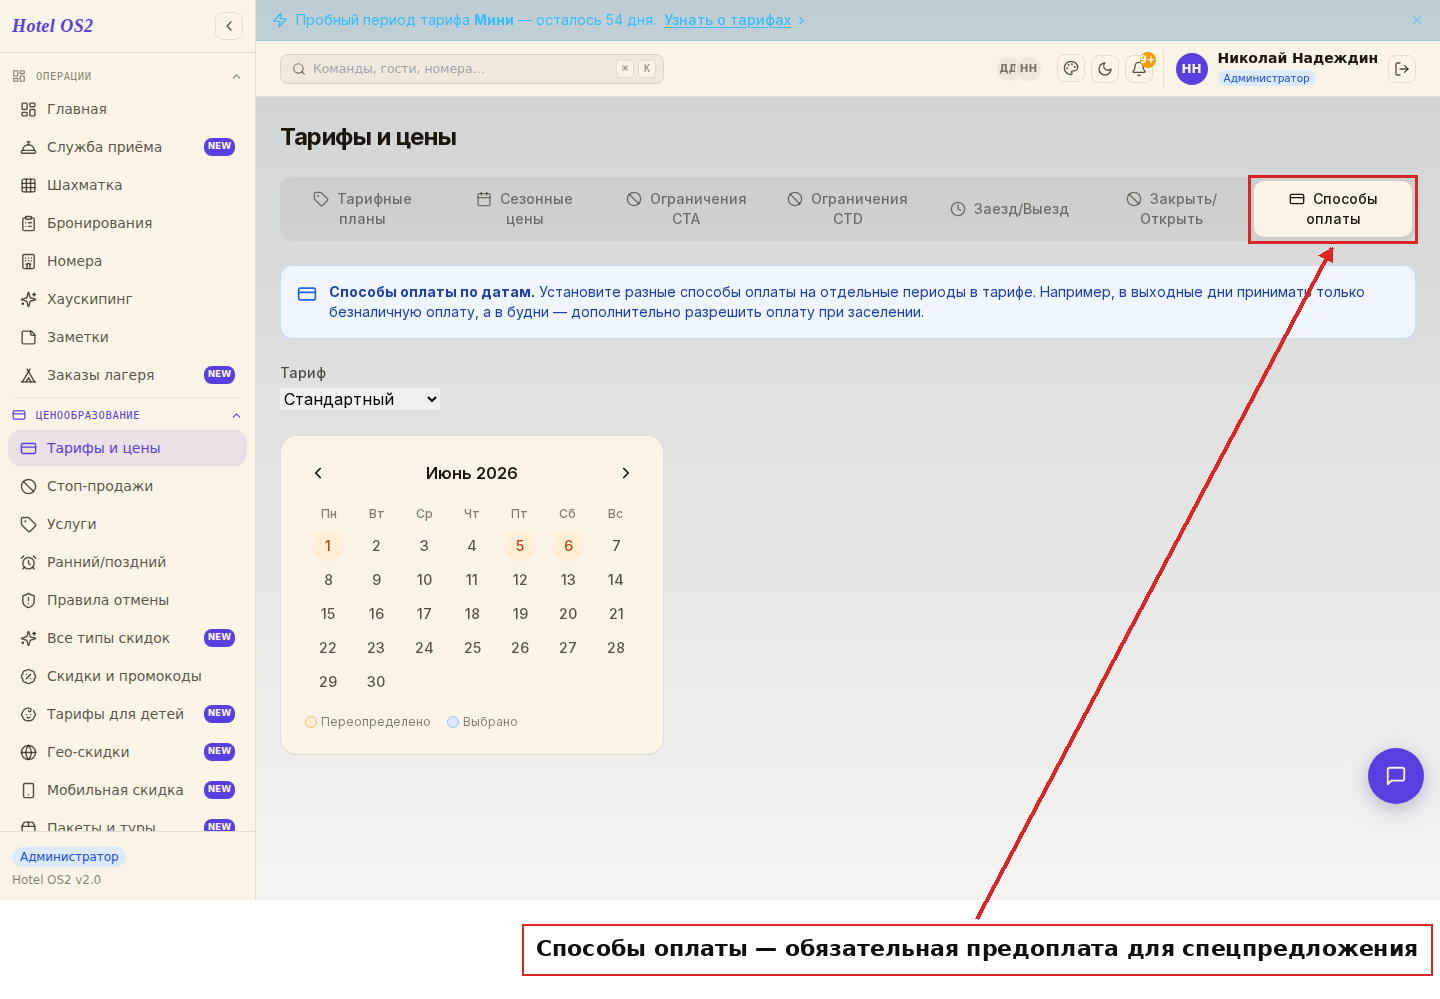The width and height of the screenshot is (1440, 999).
Task: Click the Hotel OS2 logo
Action: (52, 26)
